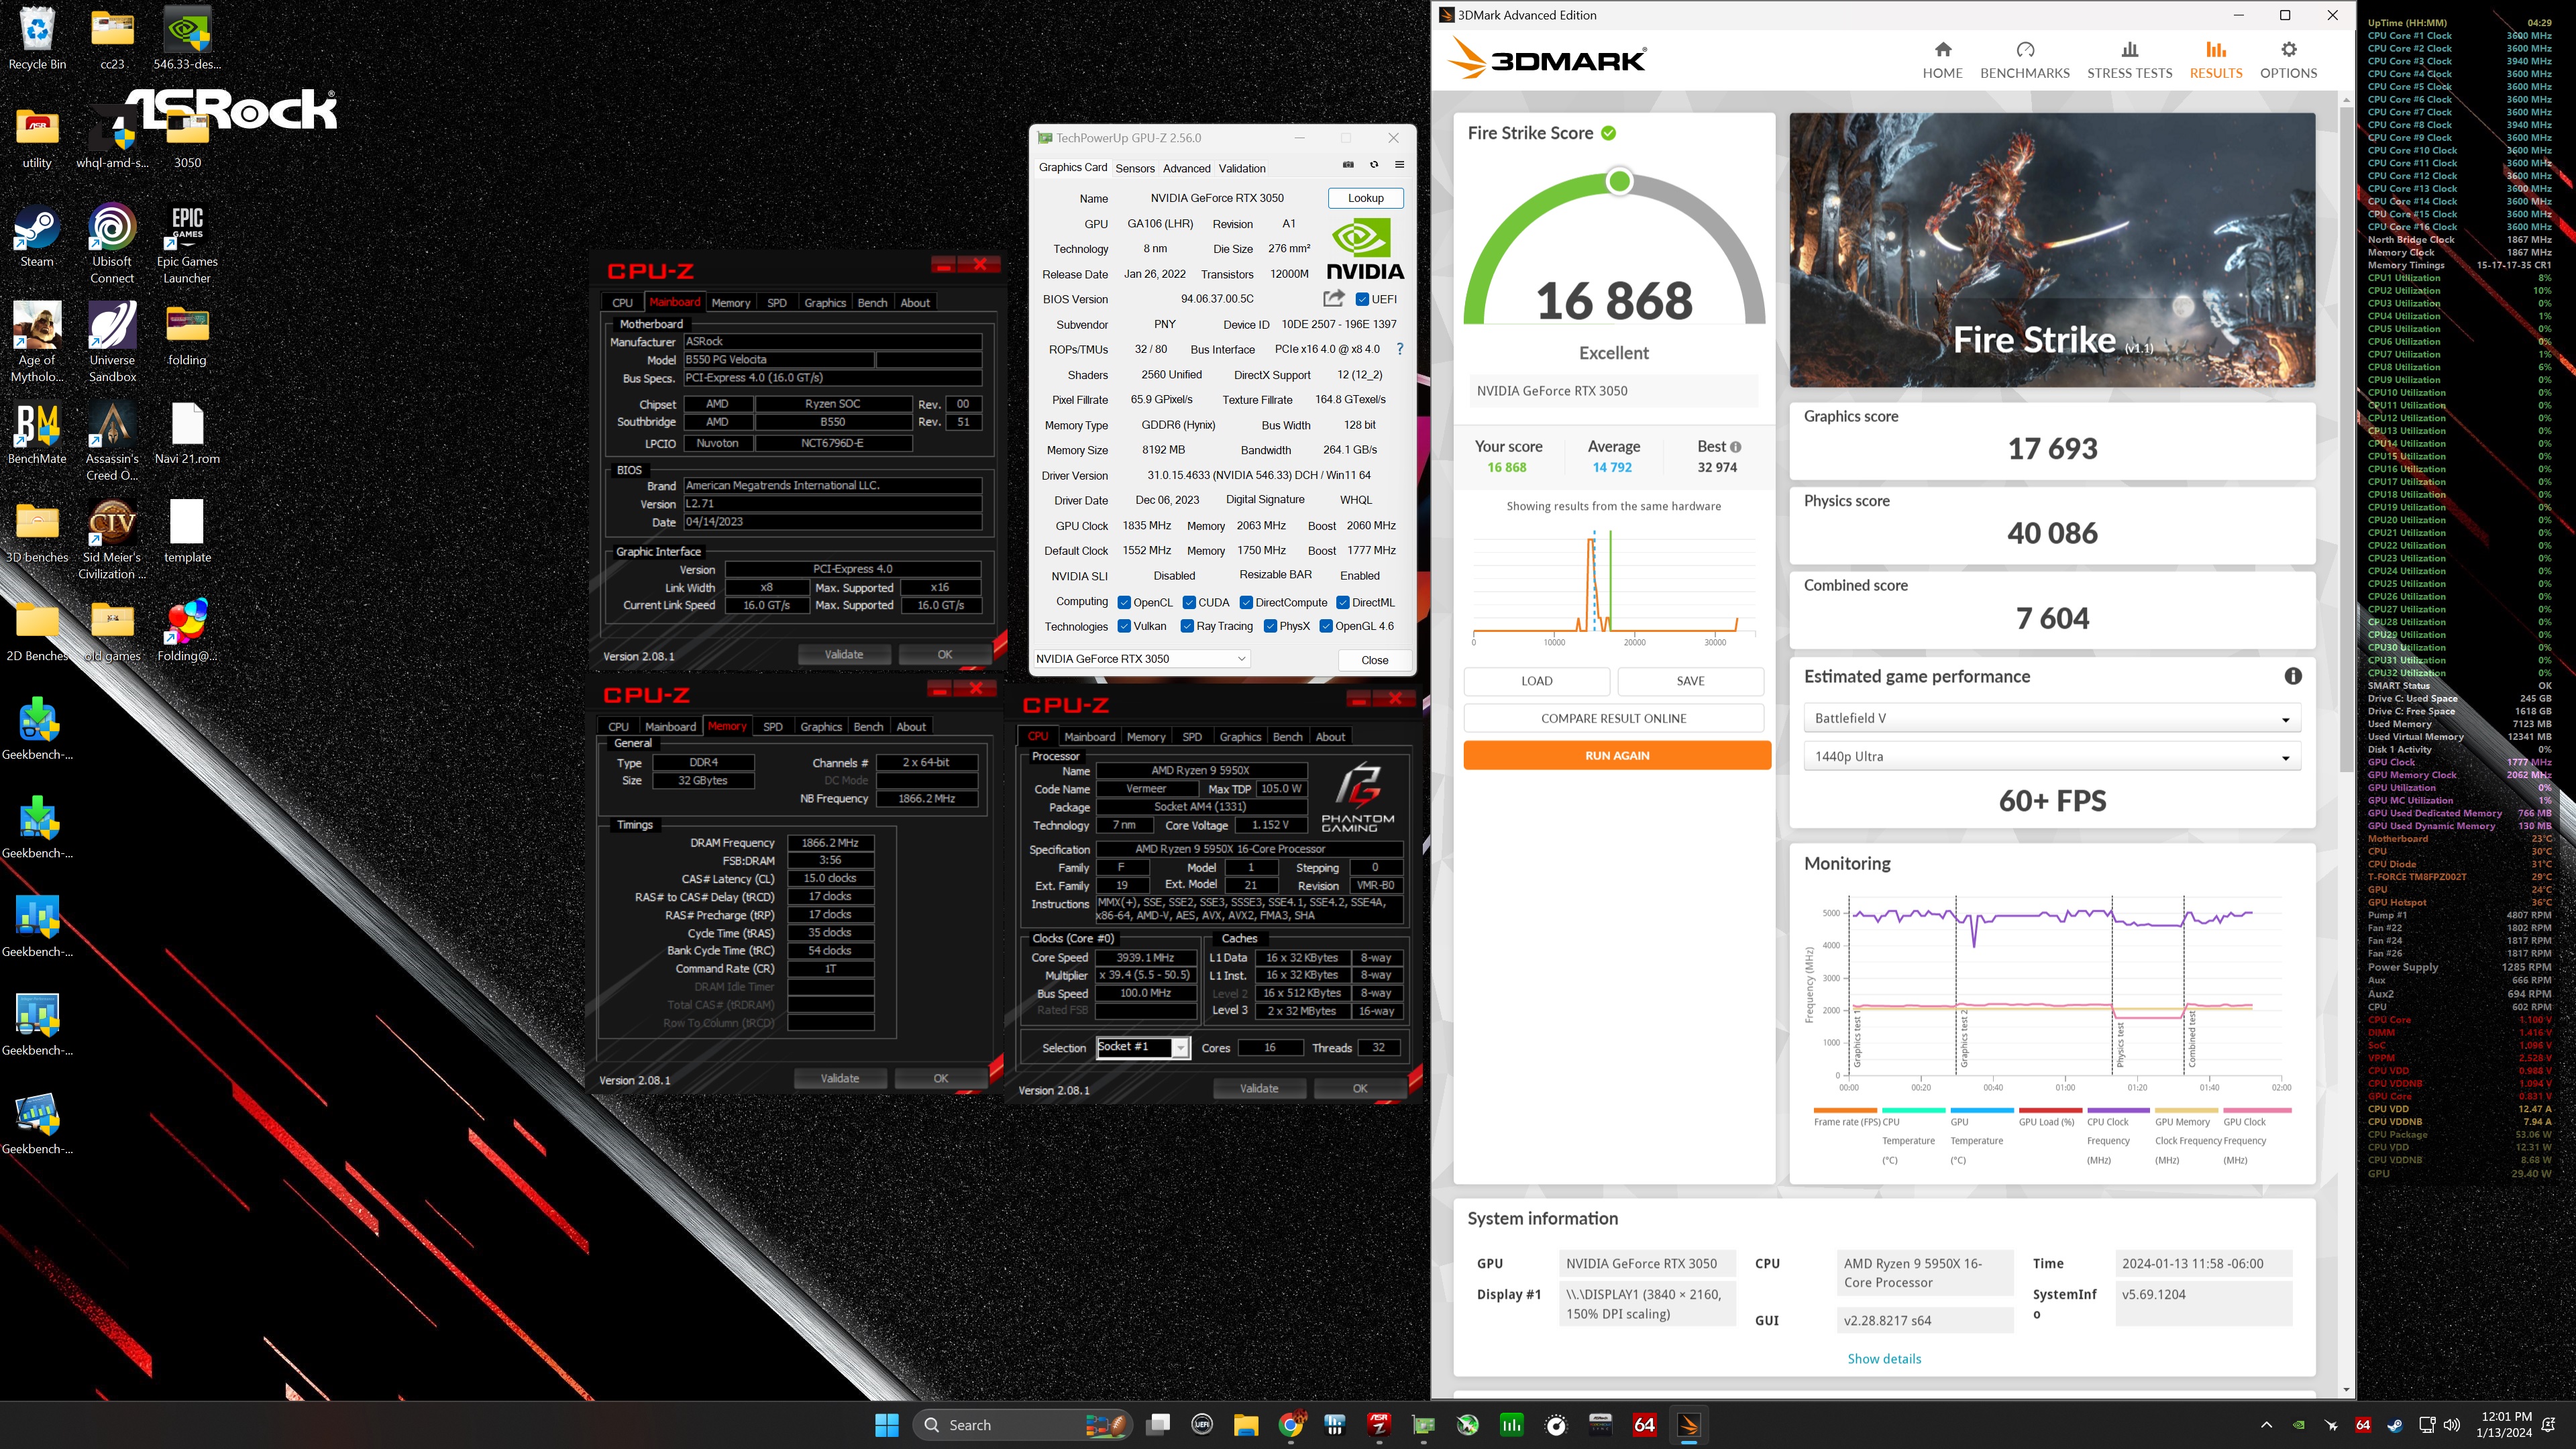Image resolution: width=2576 pixels, height=1449 pixels.
Task: Toggle the DirectML checkbox
Action: [x=1343, y=602]
